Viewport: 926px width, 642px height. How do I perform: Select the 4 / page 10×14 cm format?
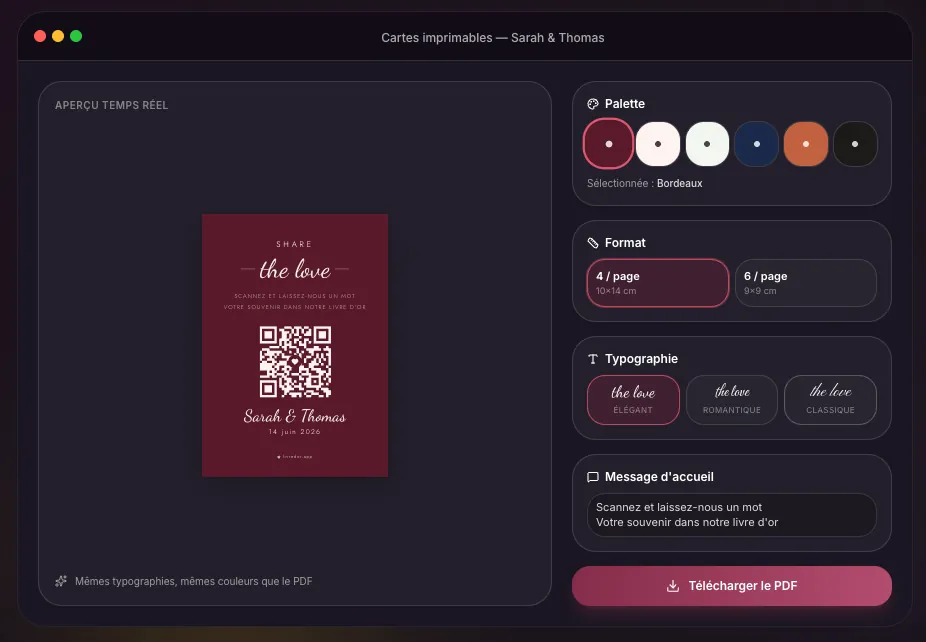658,283
